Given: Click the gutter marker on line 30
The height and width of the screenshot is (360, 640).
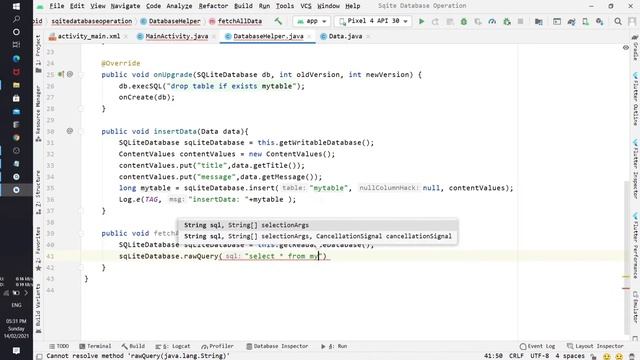Looking at the screenshot, I should 70,131.
